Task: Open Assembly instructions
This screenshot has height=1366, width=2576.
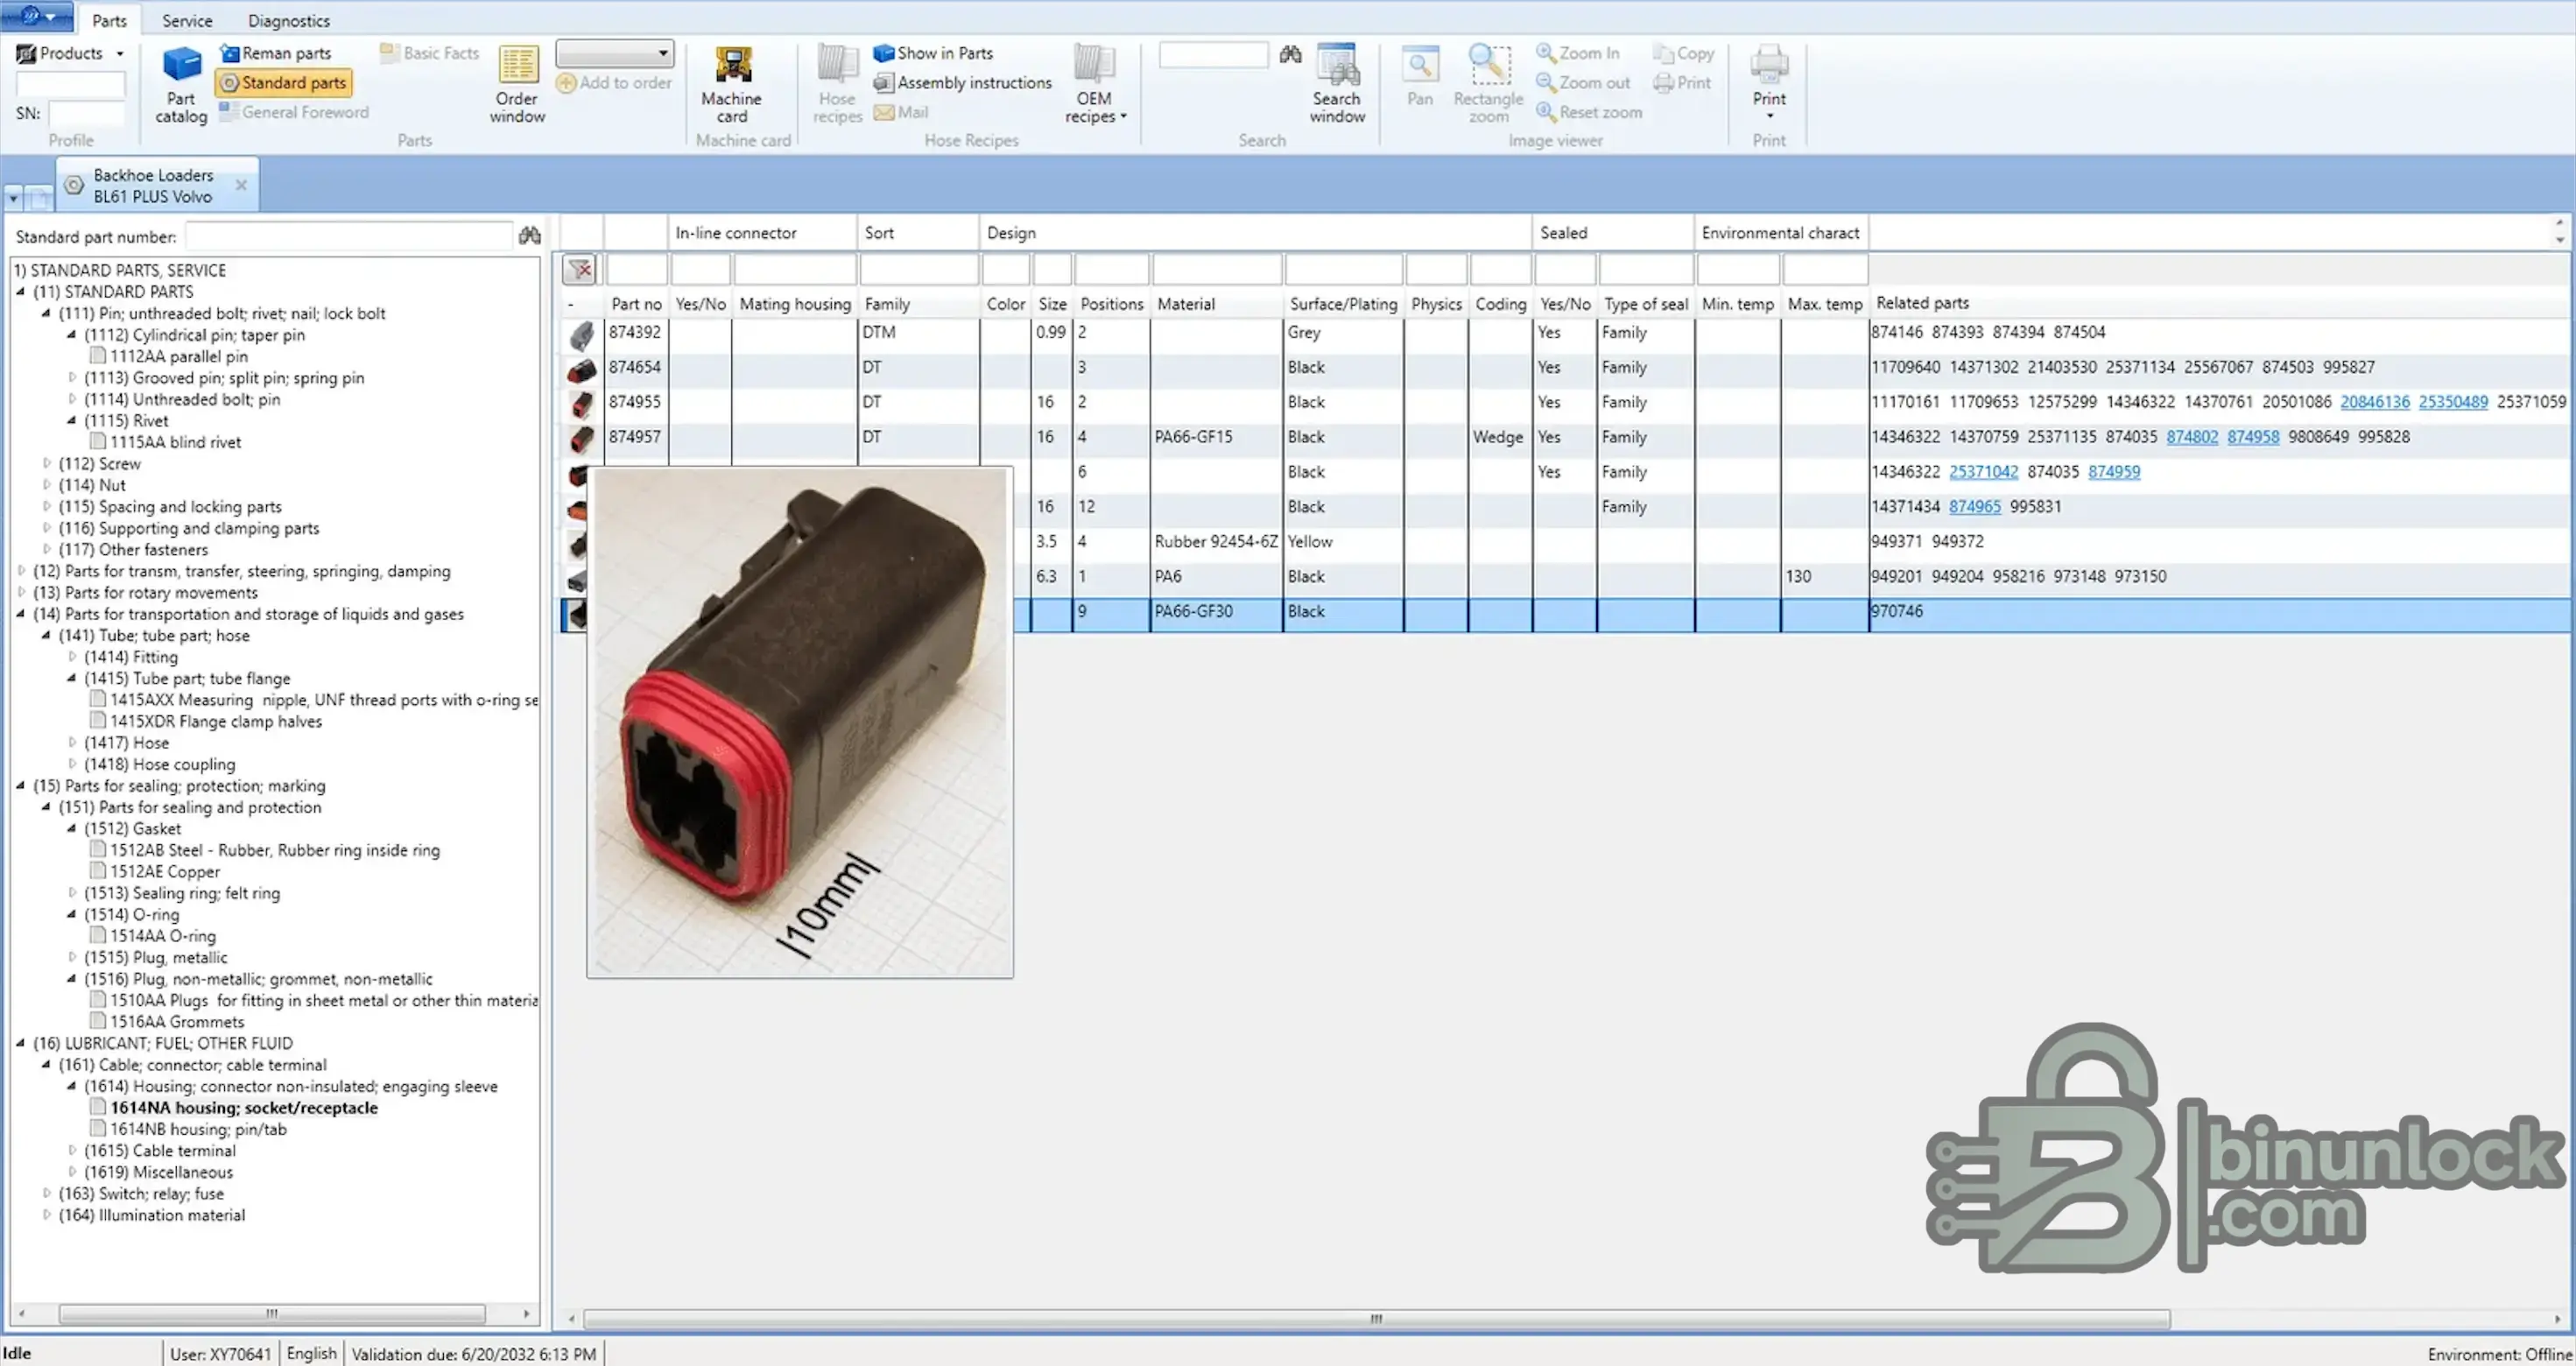Action: pos(963,83)
